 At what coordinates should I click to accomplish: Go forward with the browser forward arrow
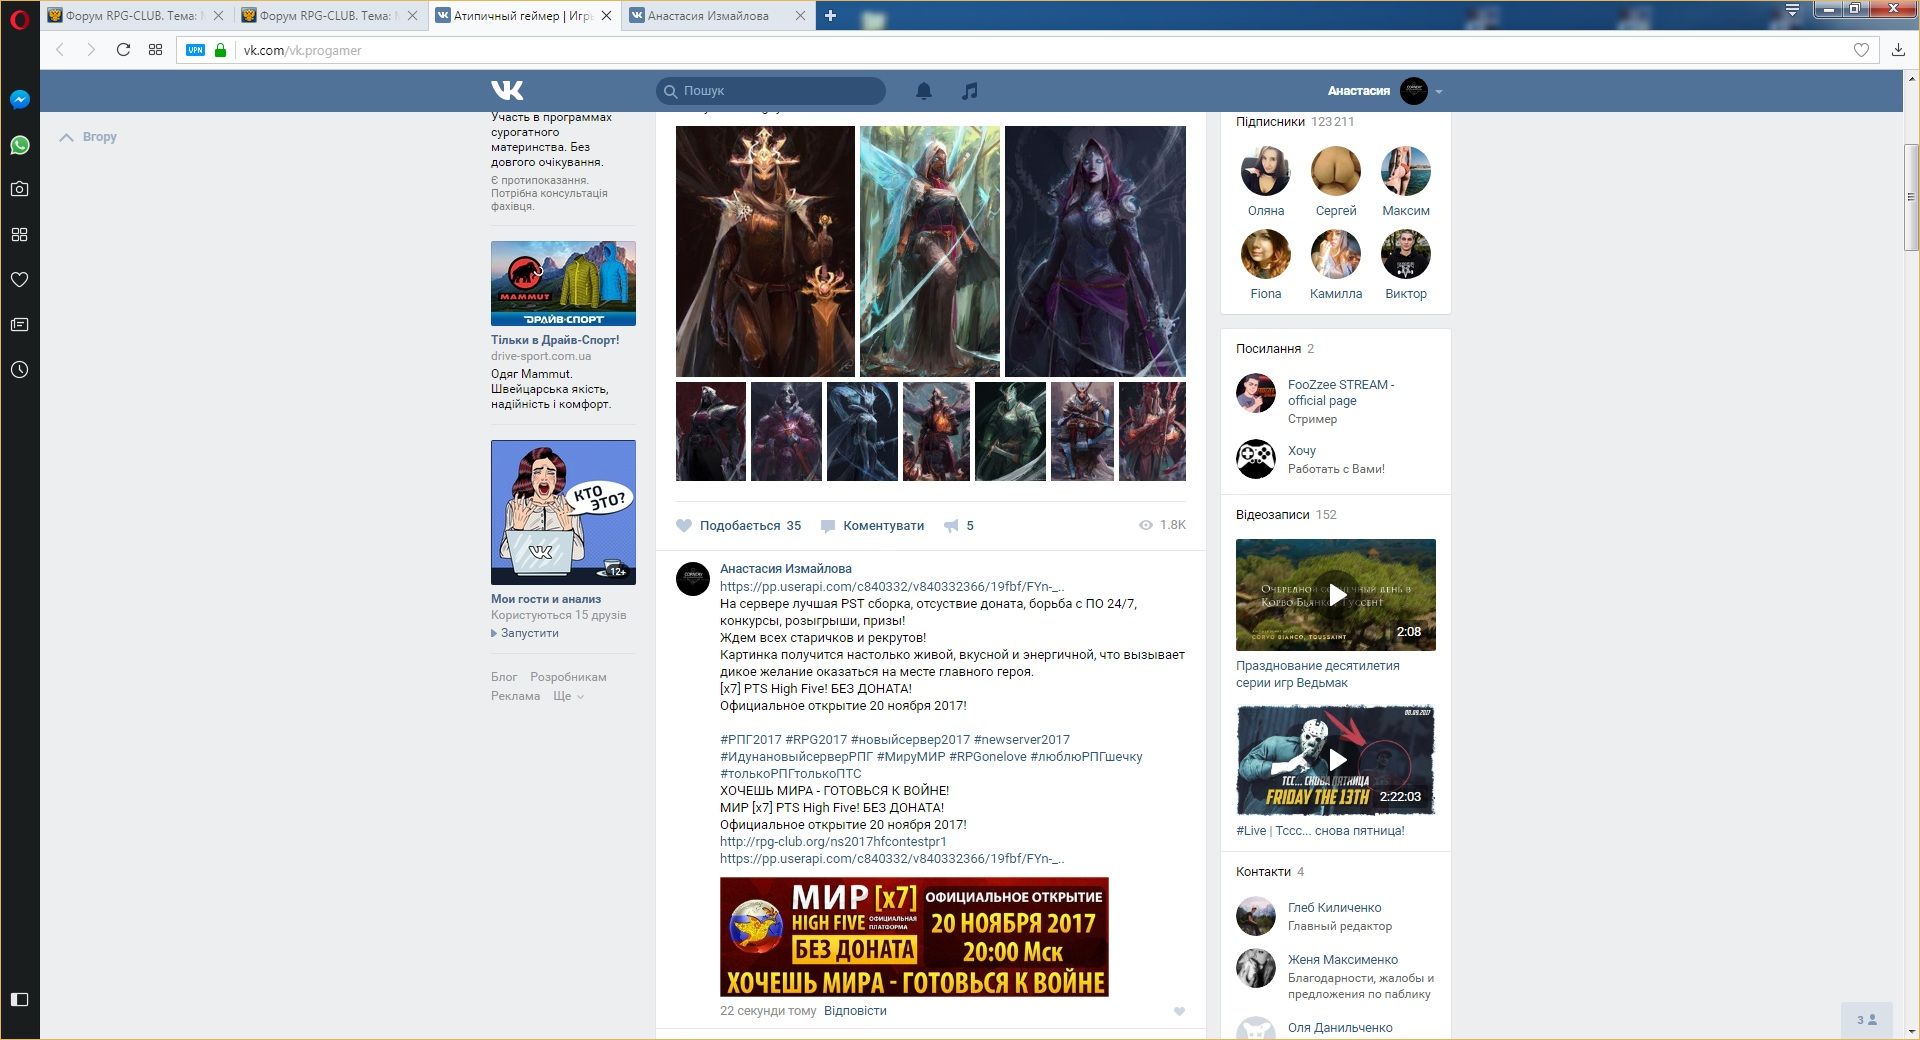(x=91, y=50)
